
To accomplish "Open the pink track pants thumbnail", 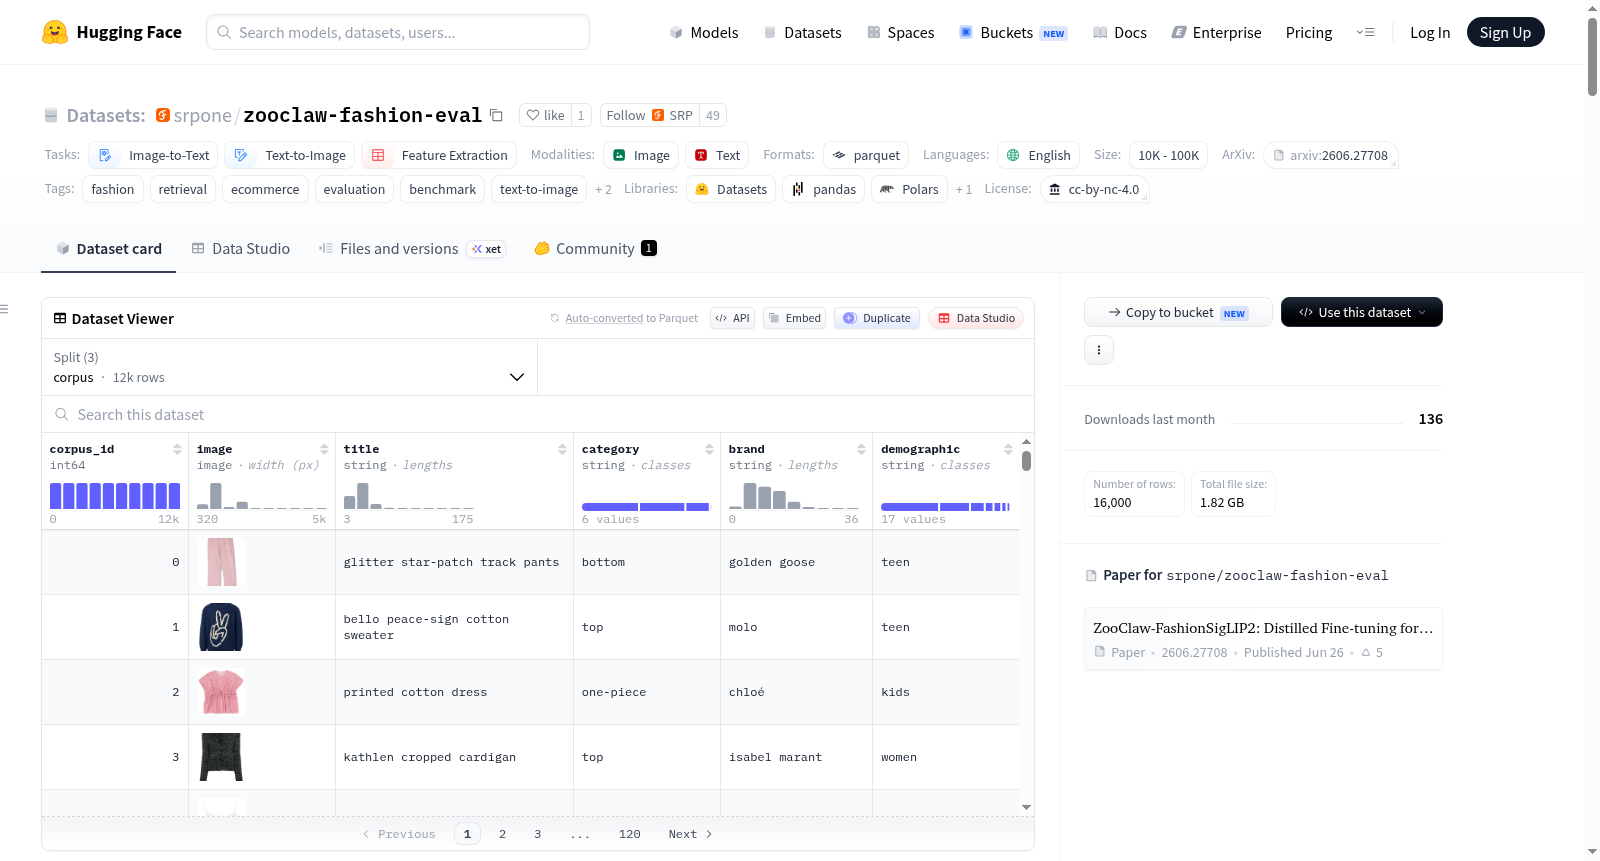I will (221, 562).
